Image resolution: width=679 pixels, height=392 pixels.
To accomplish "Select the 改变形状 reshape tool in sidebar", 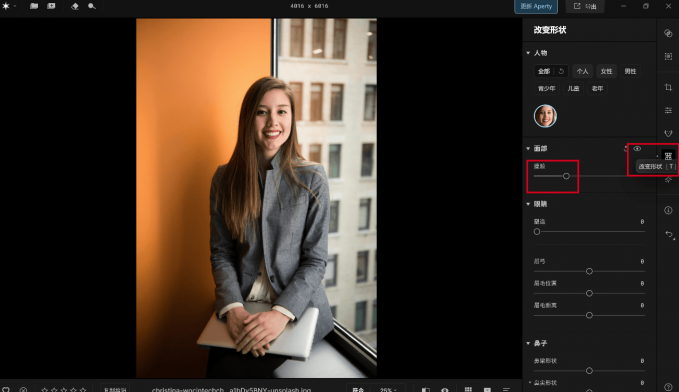I will click(668, 156).
